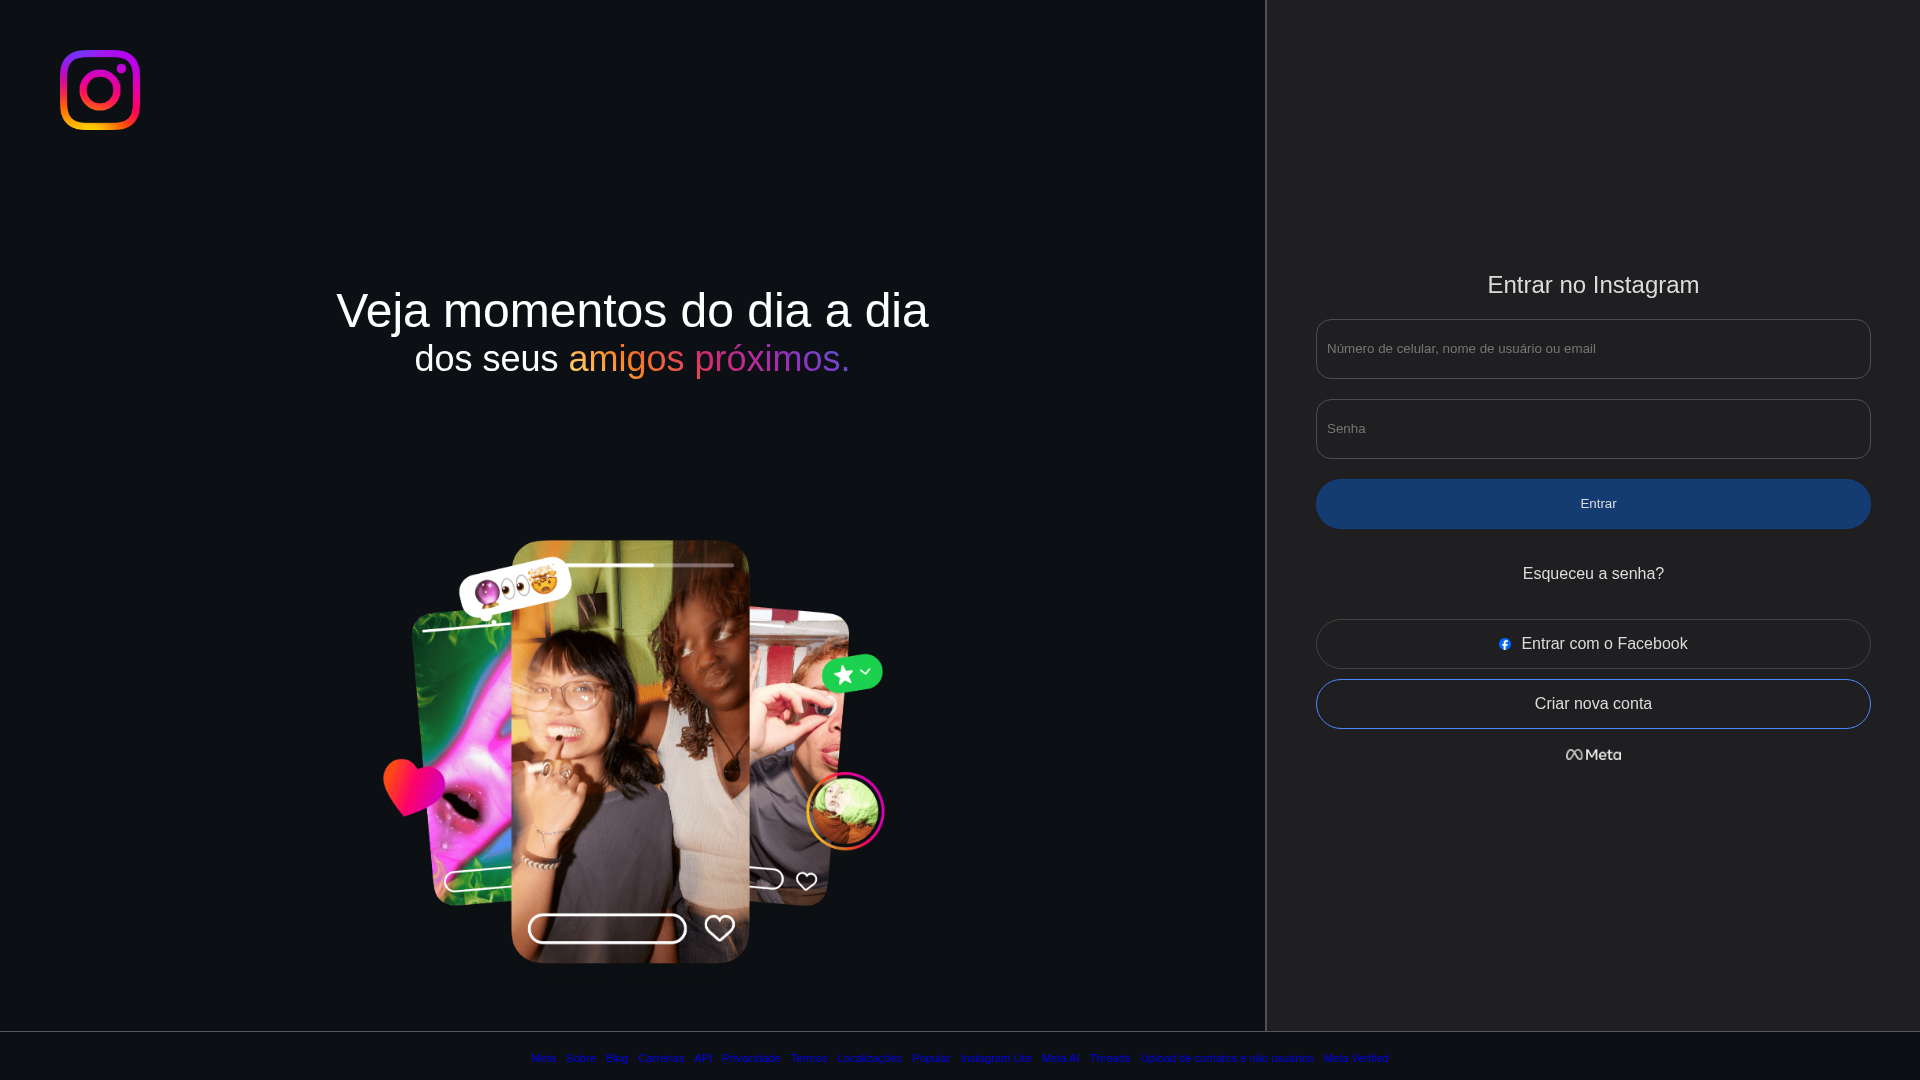The width and height of the screenshot is (1920, 1080).
Task: Click the round profile story avatar
Action: pyautogui.click(x=845, y=811)
